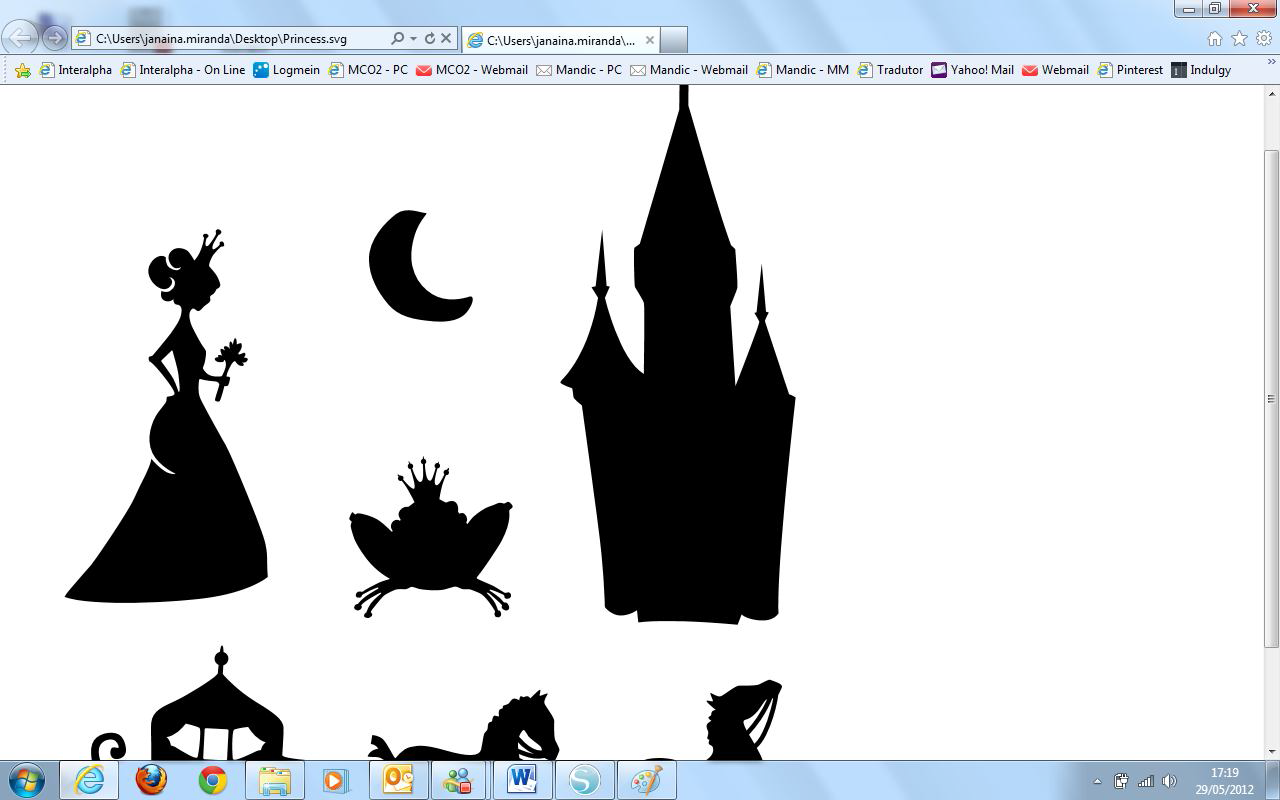Image resolution: width=1280 pixels, height=800 pixels.
Task: Click the browser Forward arrow button
Action: [x=56, y=39]
